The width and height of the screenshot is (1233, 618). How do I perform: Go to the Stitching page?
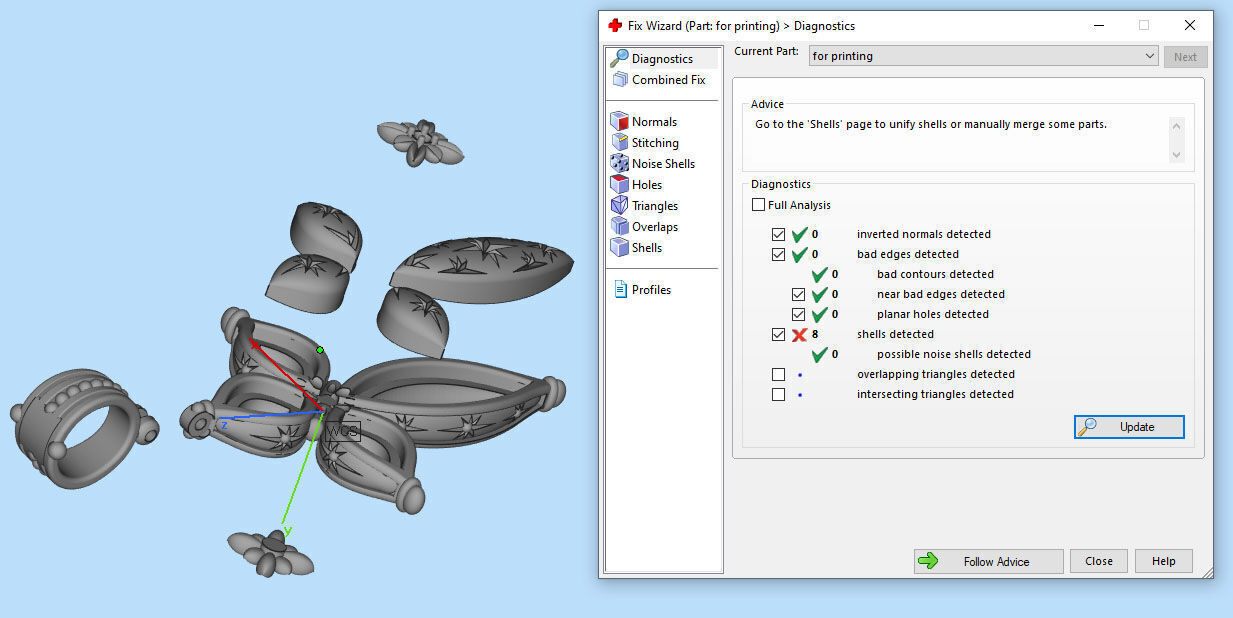[655, 143]
